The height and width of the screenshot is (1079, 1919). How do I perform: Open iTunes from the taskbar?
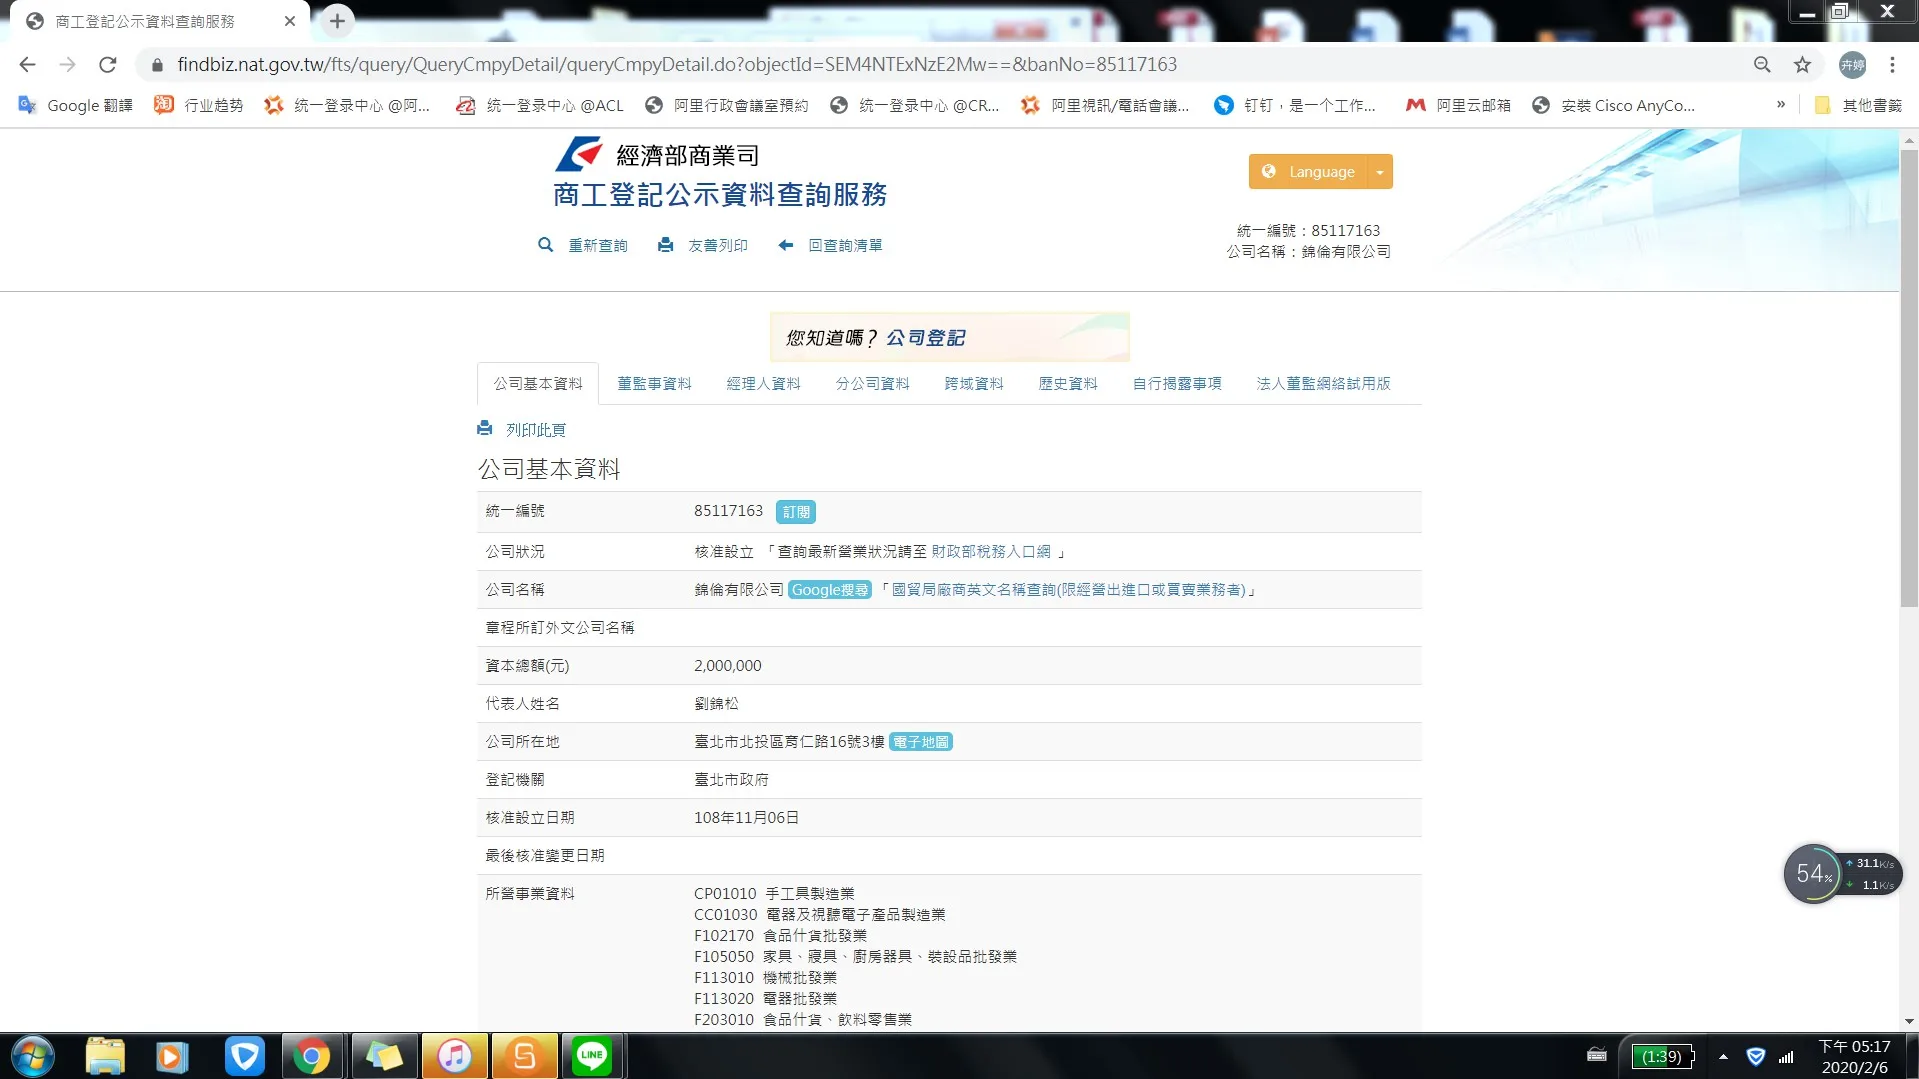click(455, 1056)
